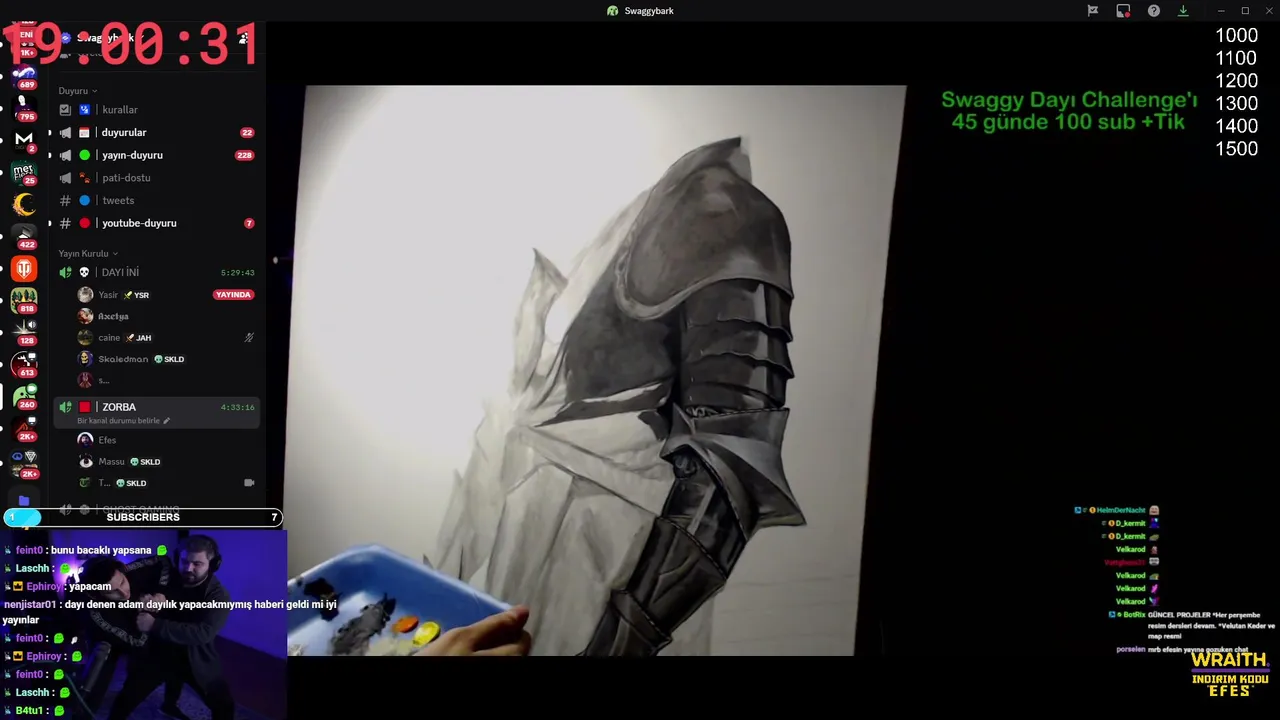The height and width of the screenshot is (720, 1280).
Task: Open the checkmark flag icon in title bar
Action: (x=1093, y=11)
